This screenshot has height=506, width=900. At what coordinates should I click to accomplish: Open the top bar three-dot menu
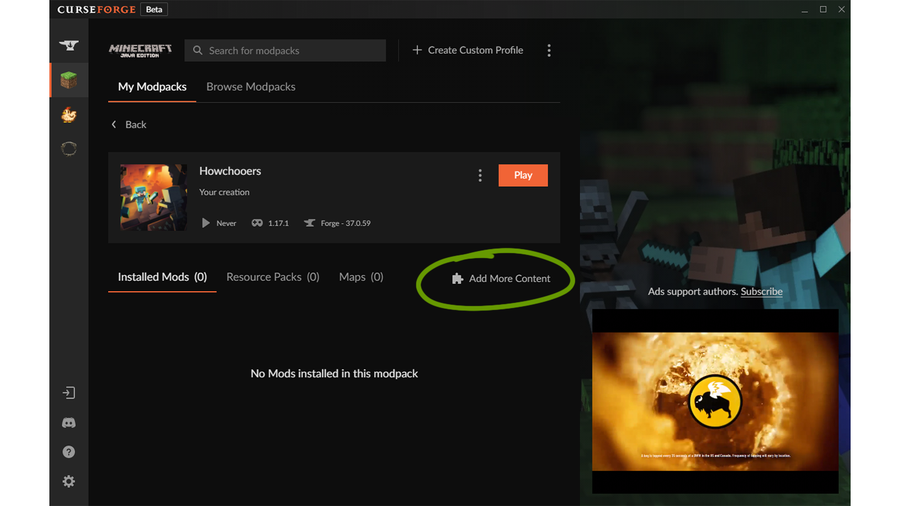549,50
